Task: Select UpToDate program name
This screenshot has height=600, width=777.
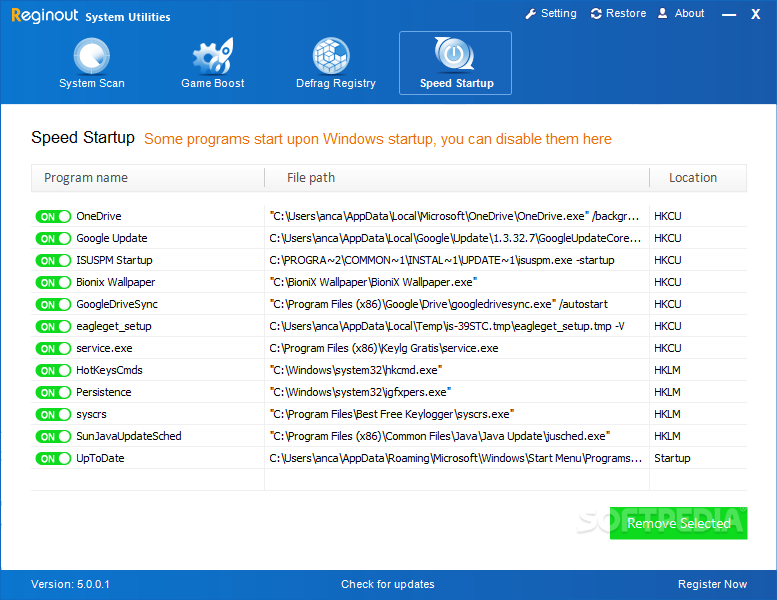Action: click(x=100, y=459)
